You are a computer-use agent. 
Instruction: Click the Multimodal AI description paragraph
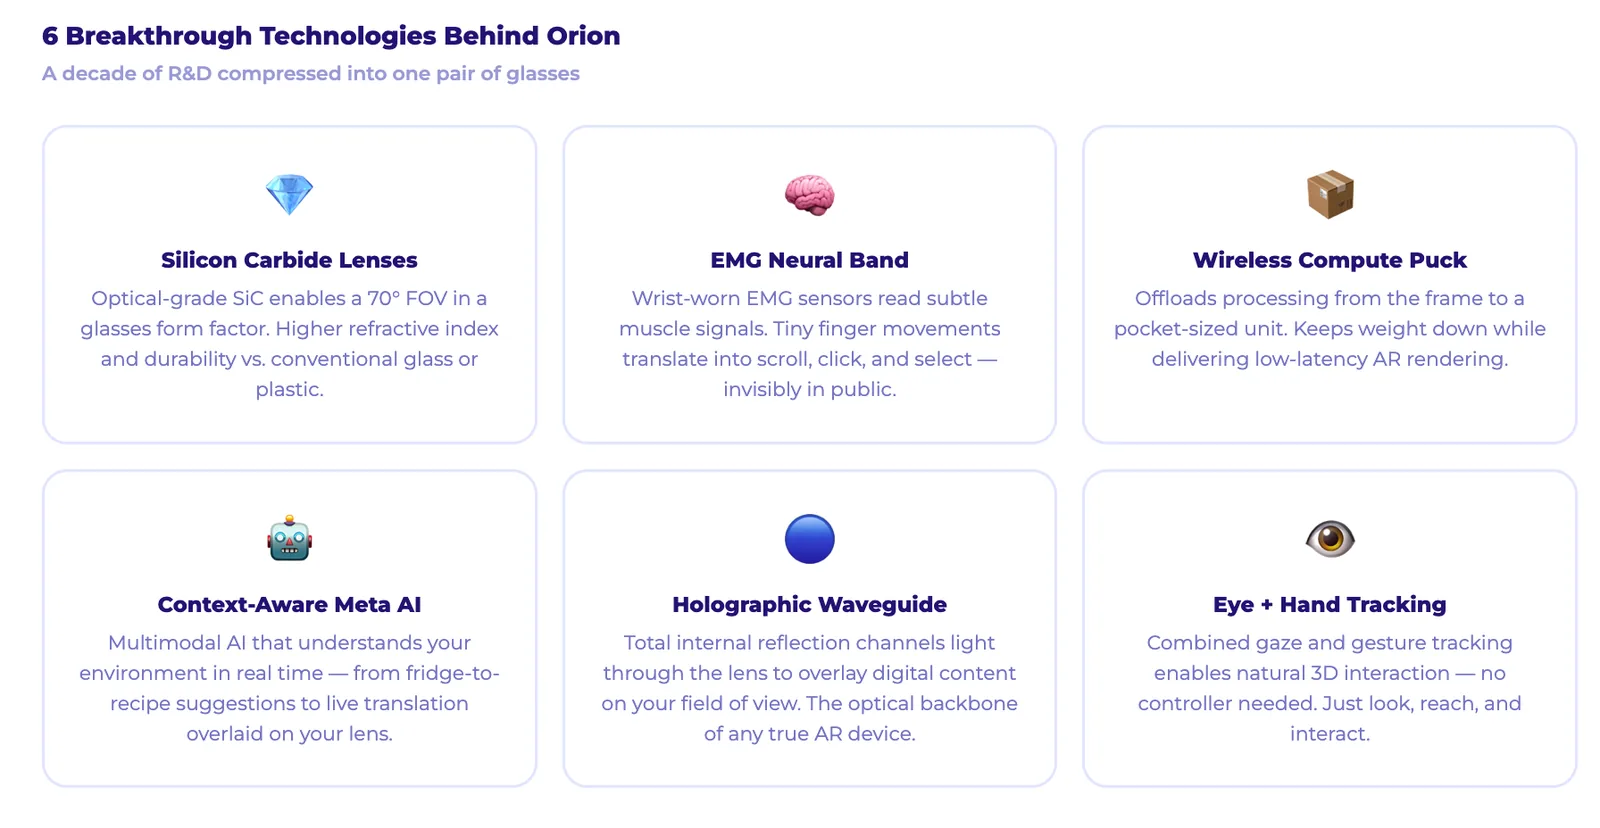(289, 688)
